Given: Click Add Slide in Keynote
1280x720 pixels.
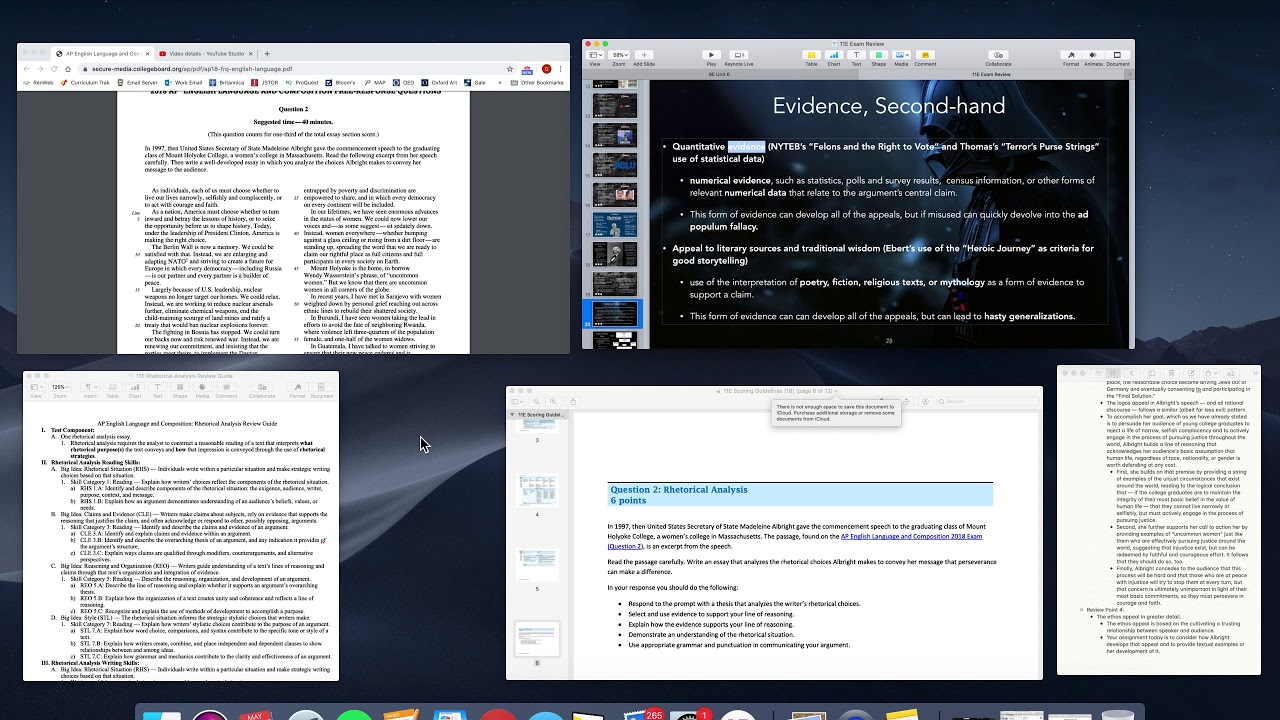Looking at the screenshot, I should click(644, 57).
